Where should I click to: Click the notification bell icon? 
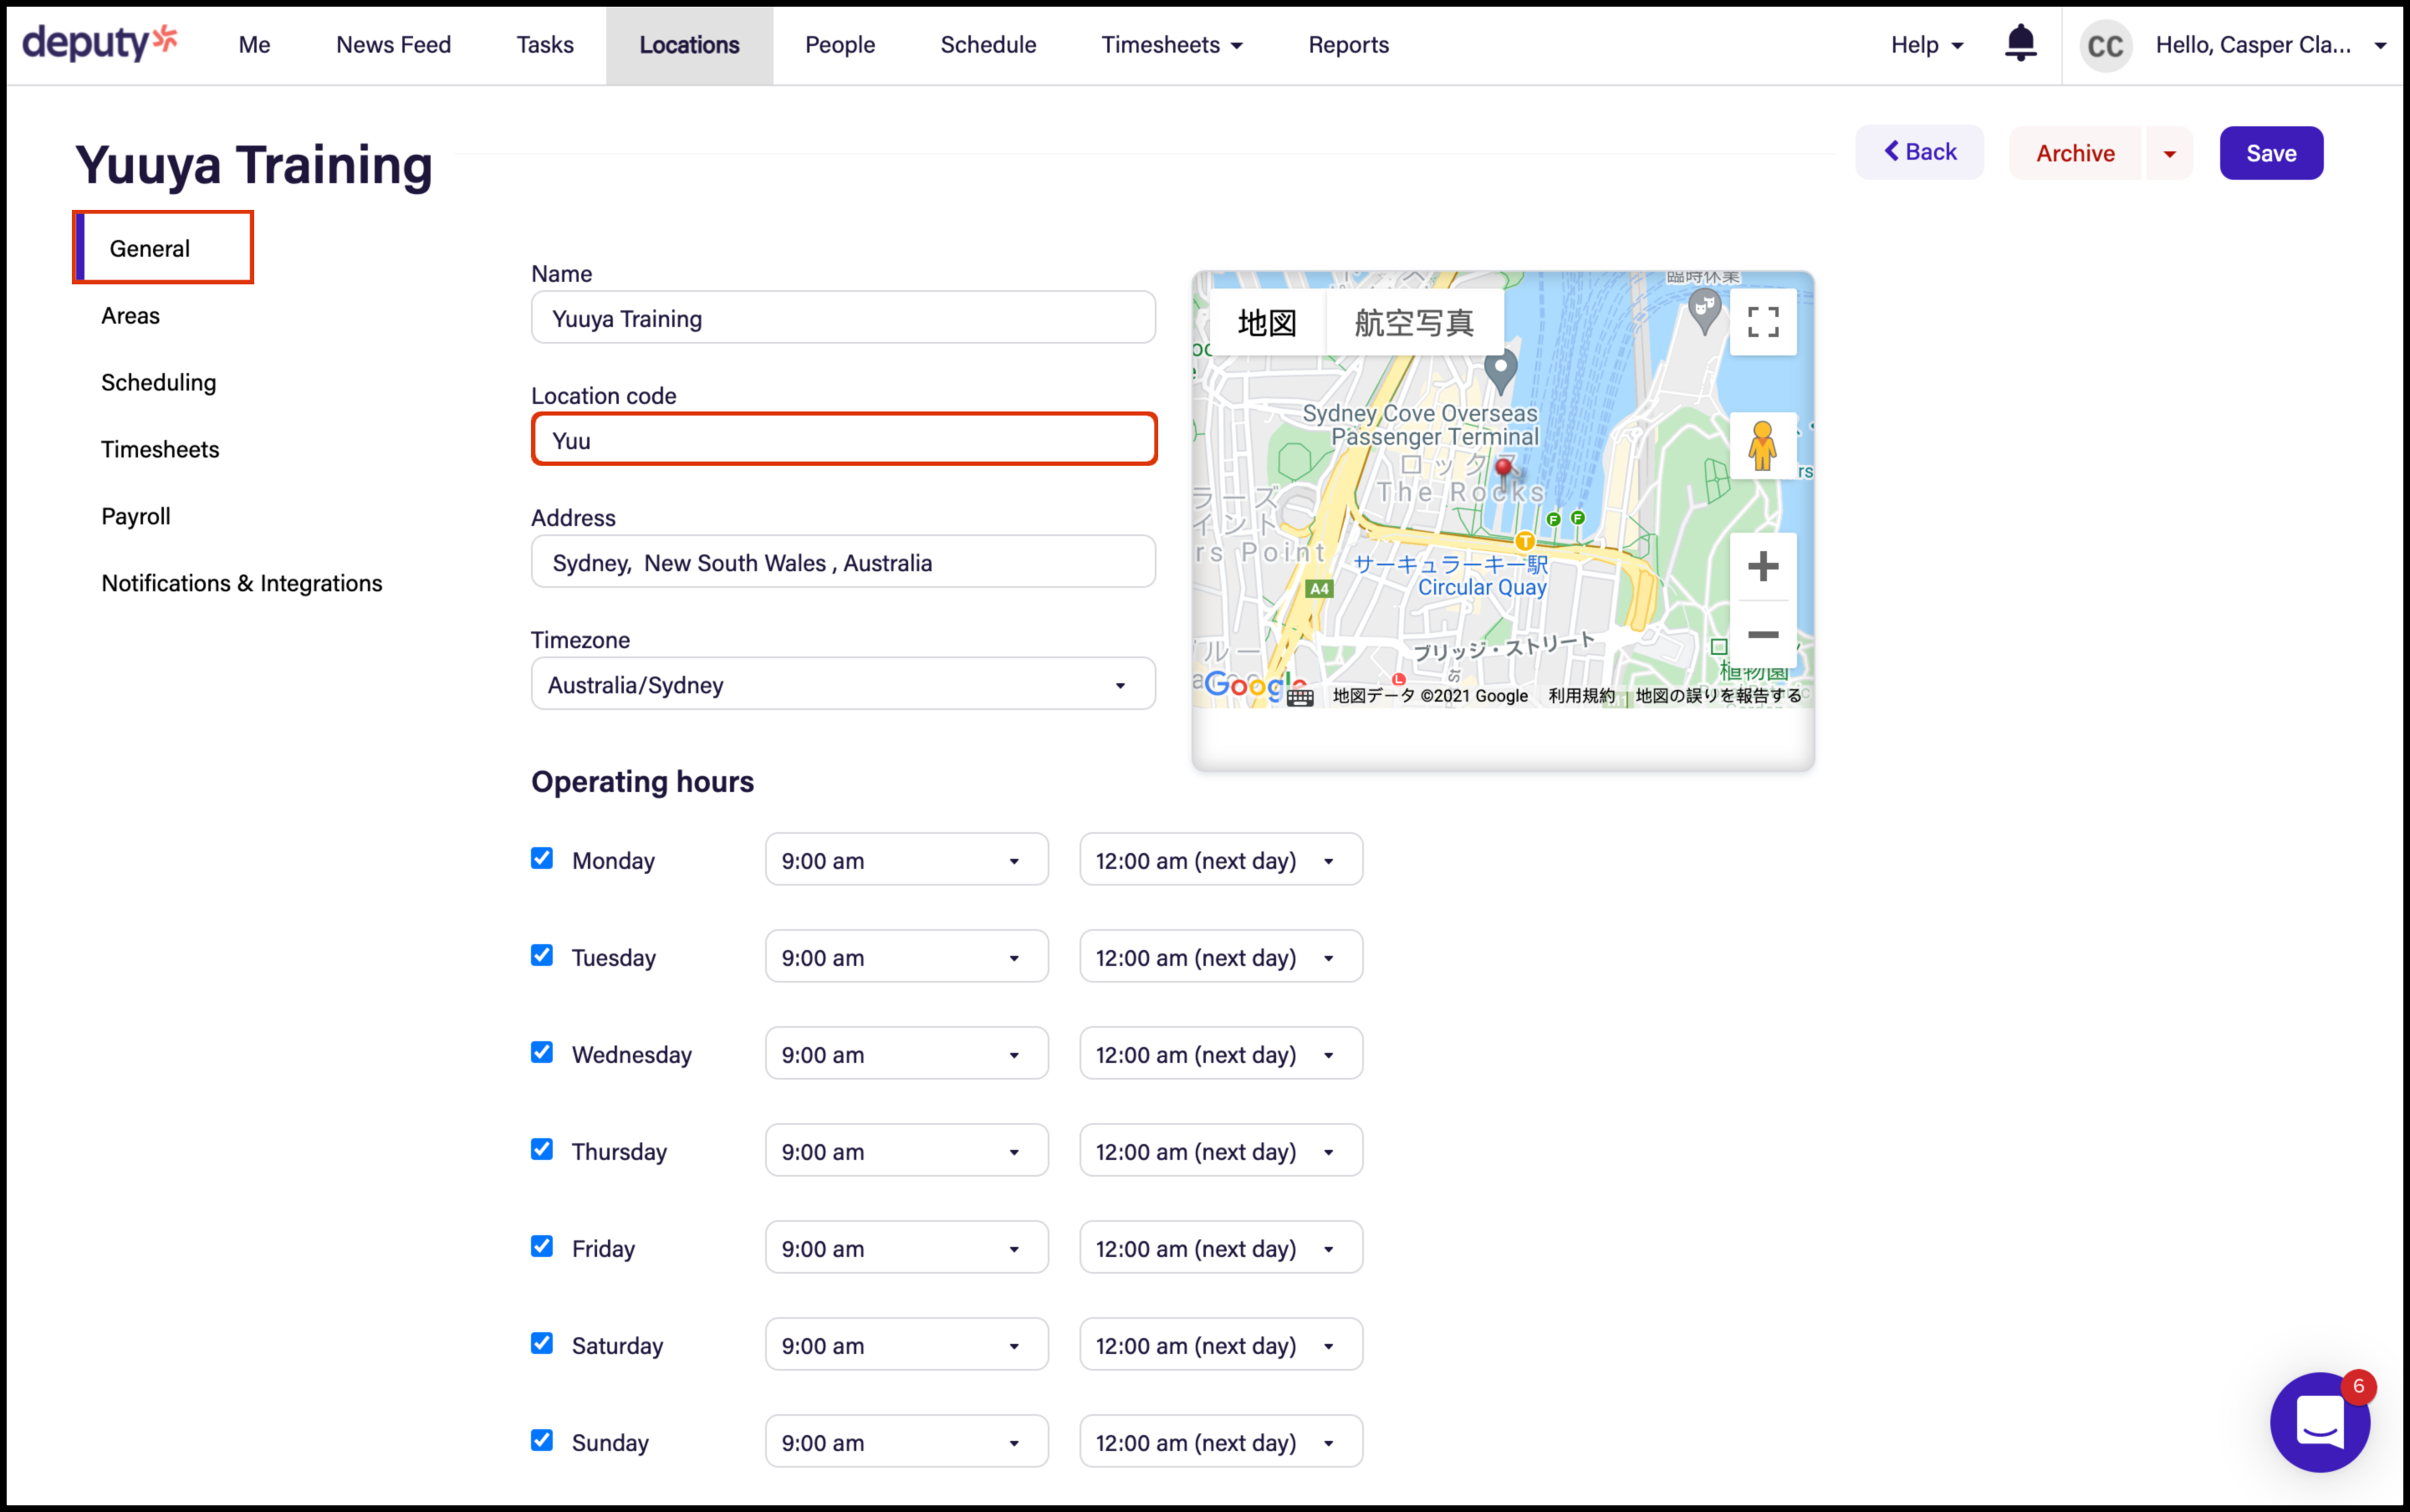coord(2020,43)
